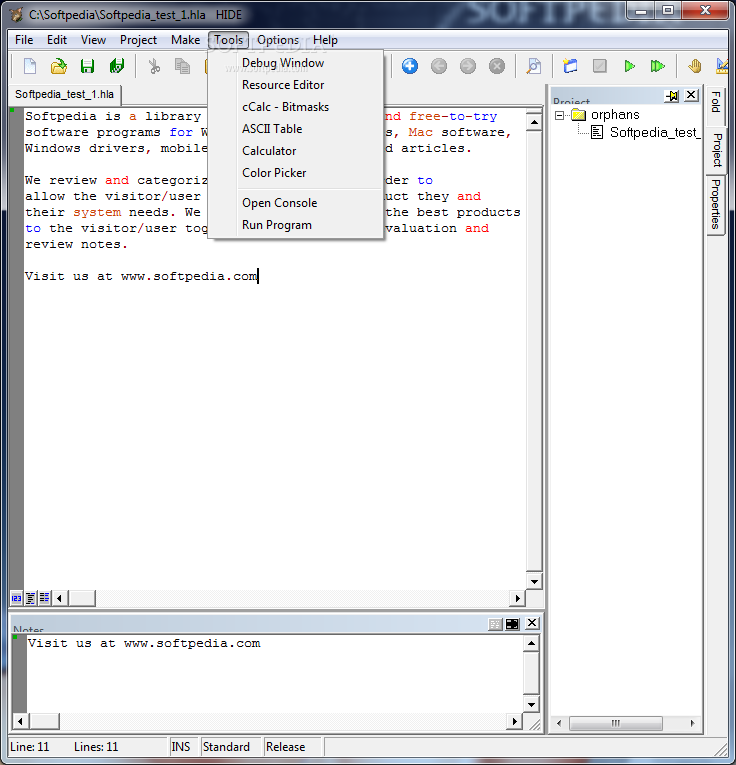
Task: Click Project panel horizontal scrollbar thumb
Action: pos(616,723)
